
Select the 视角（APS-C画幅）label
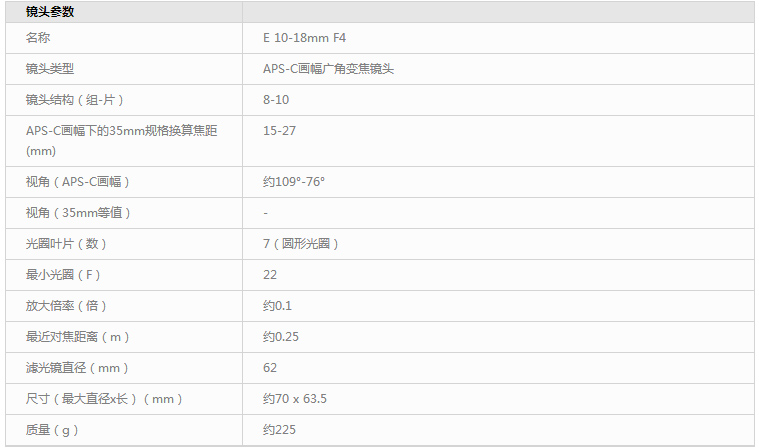[x=77, y=182]
